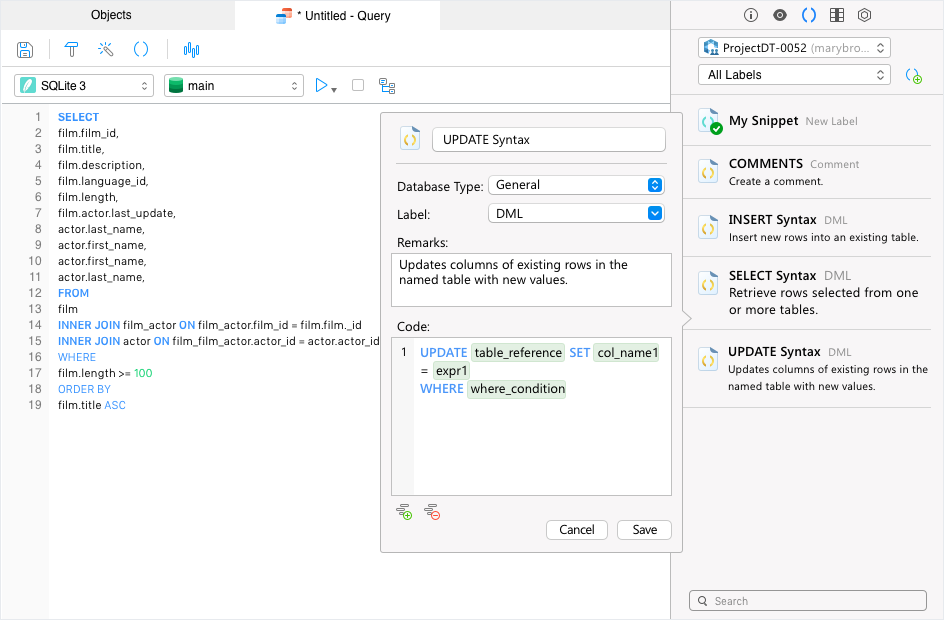Enable the checkbox beside the Run button
This screenshot has height=620, width=944.
click(x=357, y=85)
